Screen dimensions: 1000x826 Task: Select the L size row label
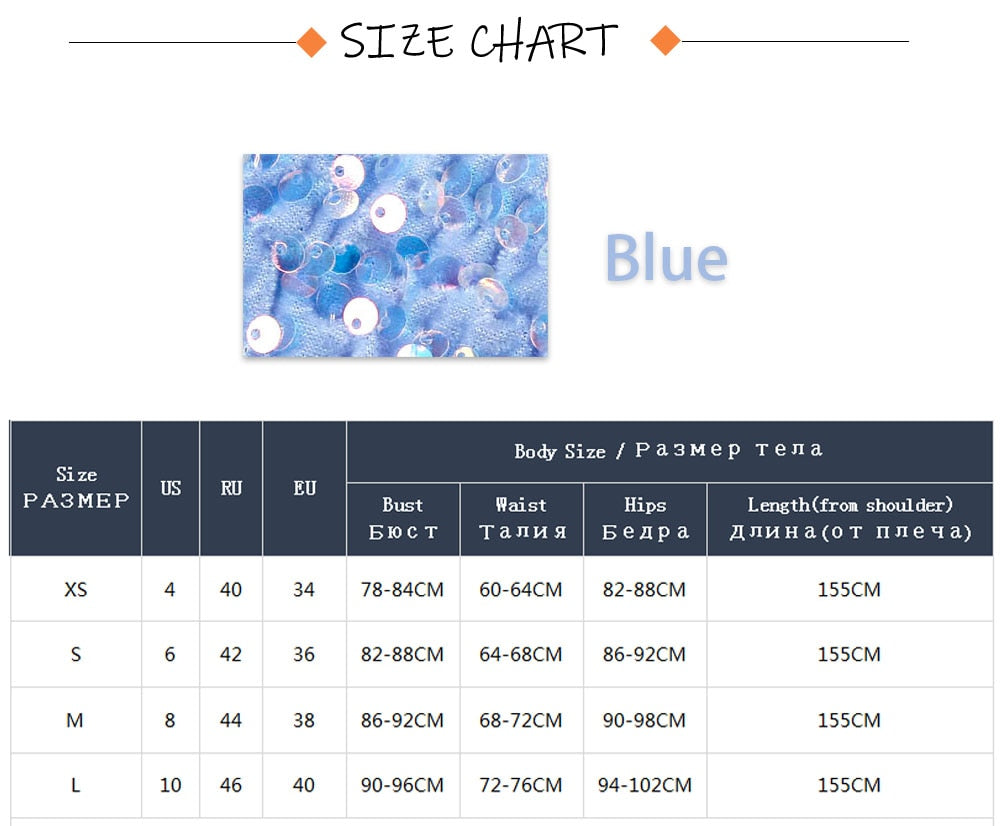tap(76, 785)
